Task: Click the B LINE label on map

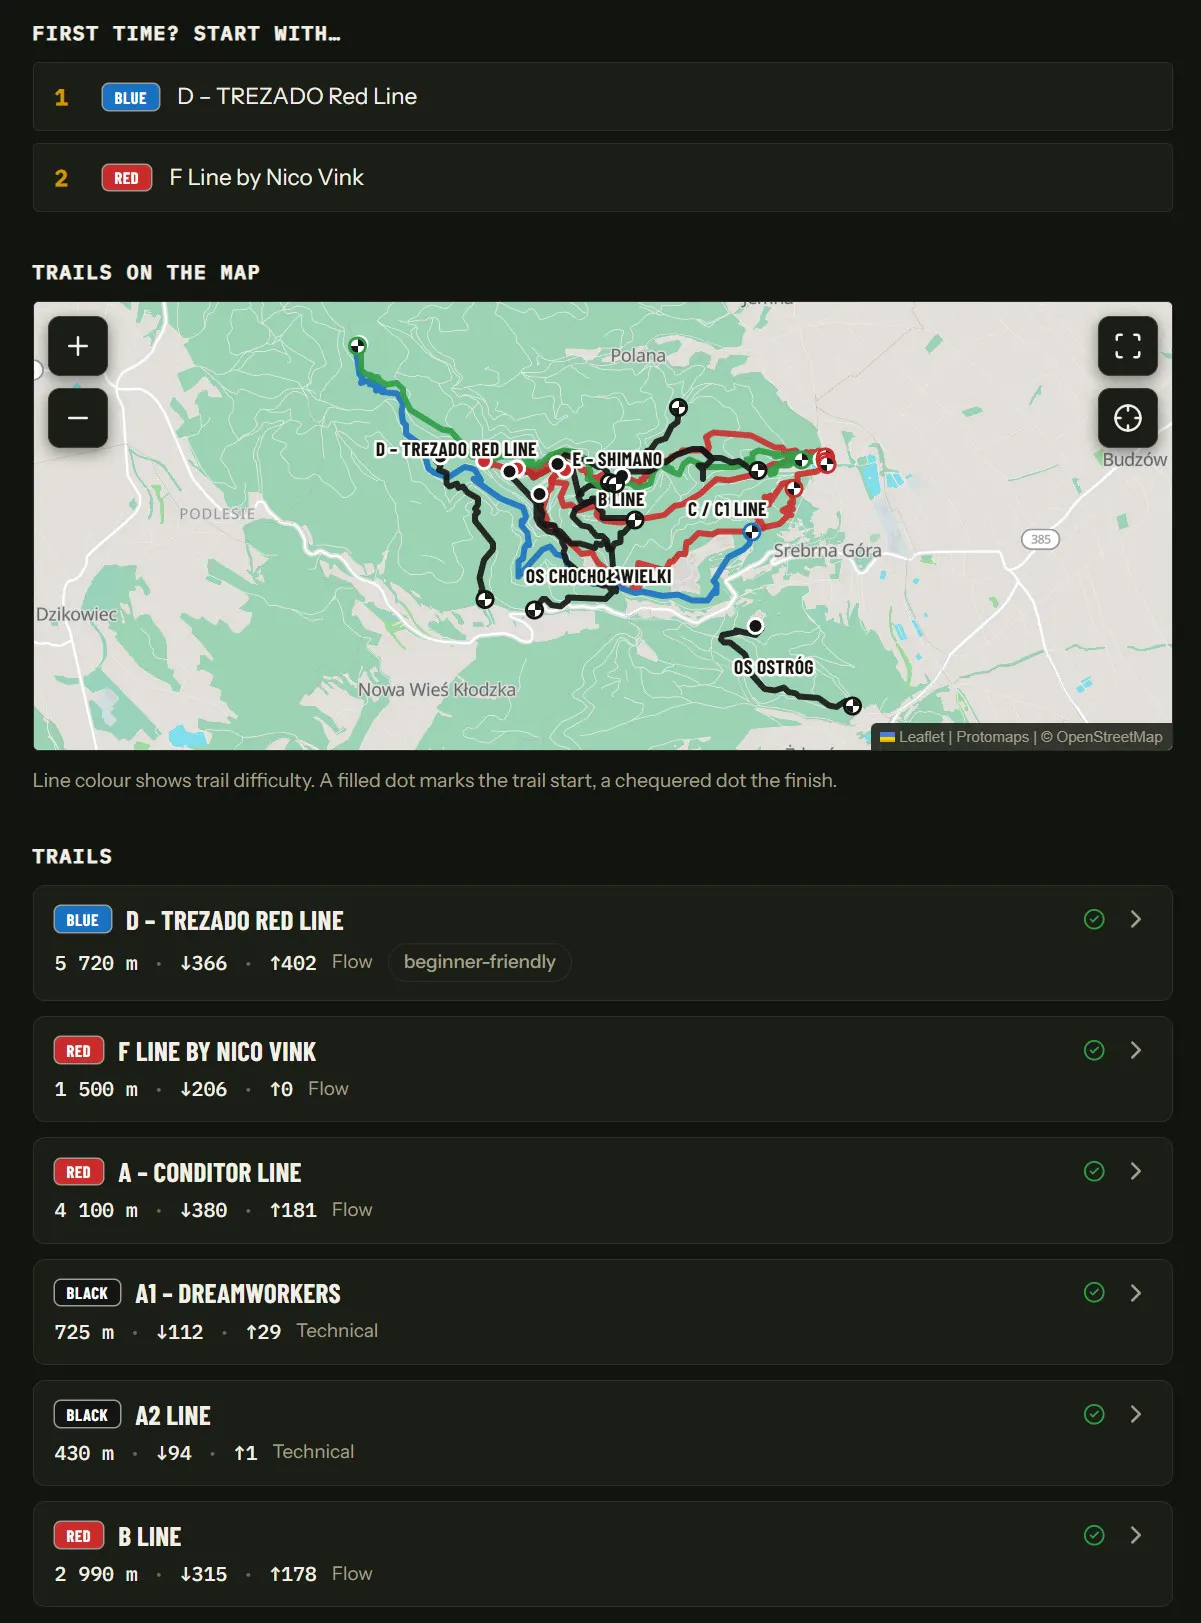Action: point(621,499)
